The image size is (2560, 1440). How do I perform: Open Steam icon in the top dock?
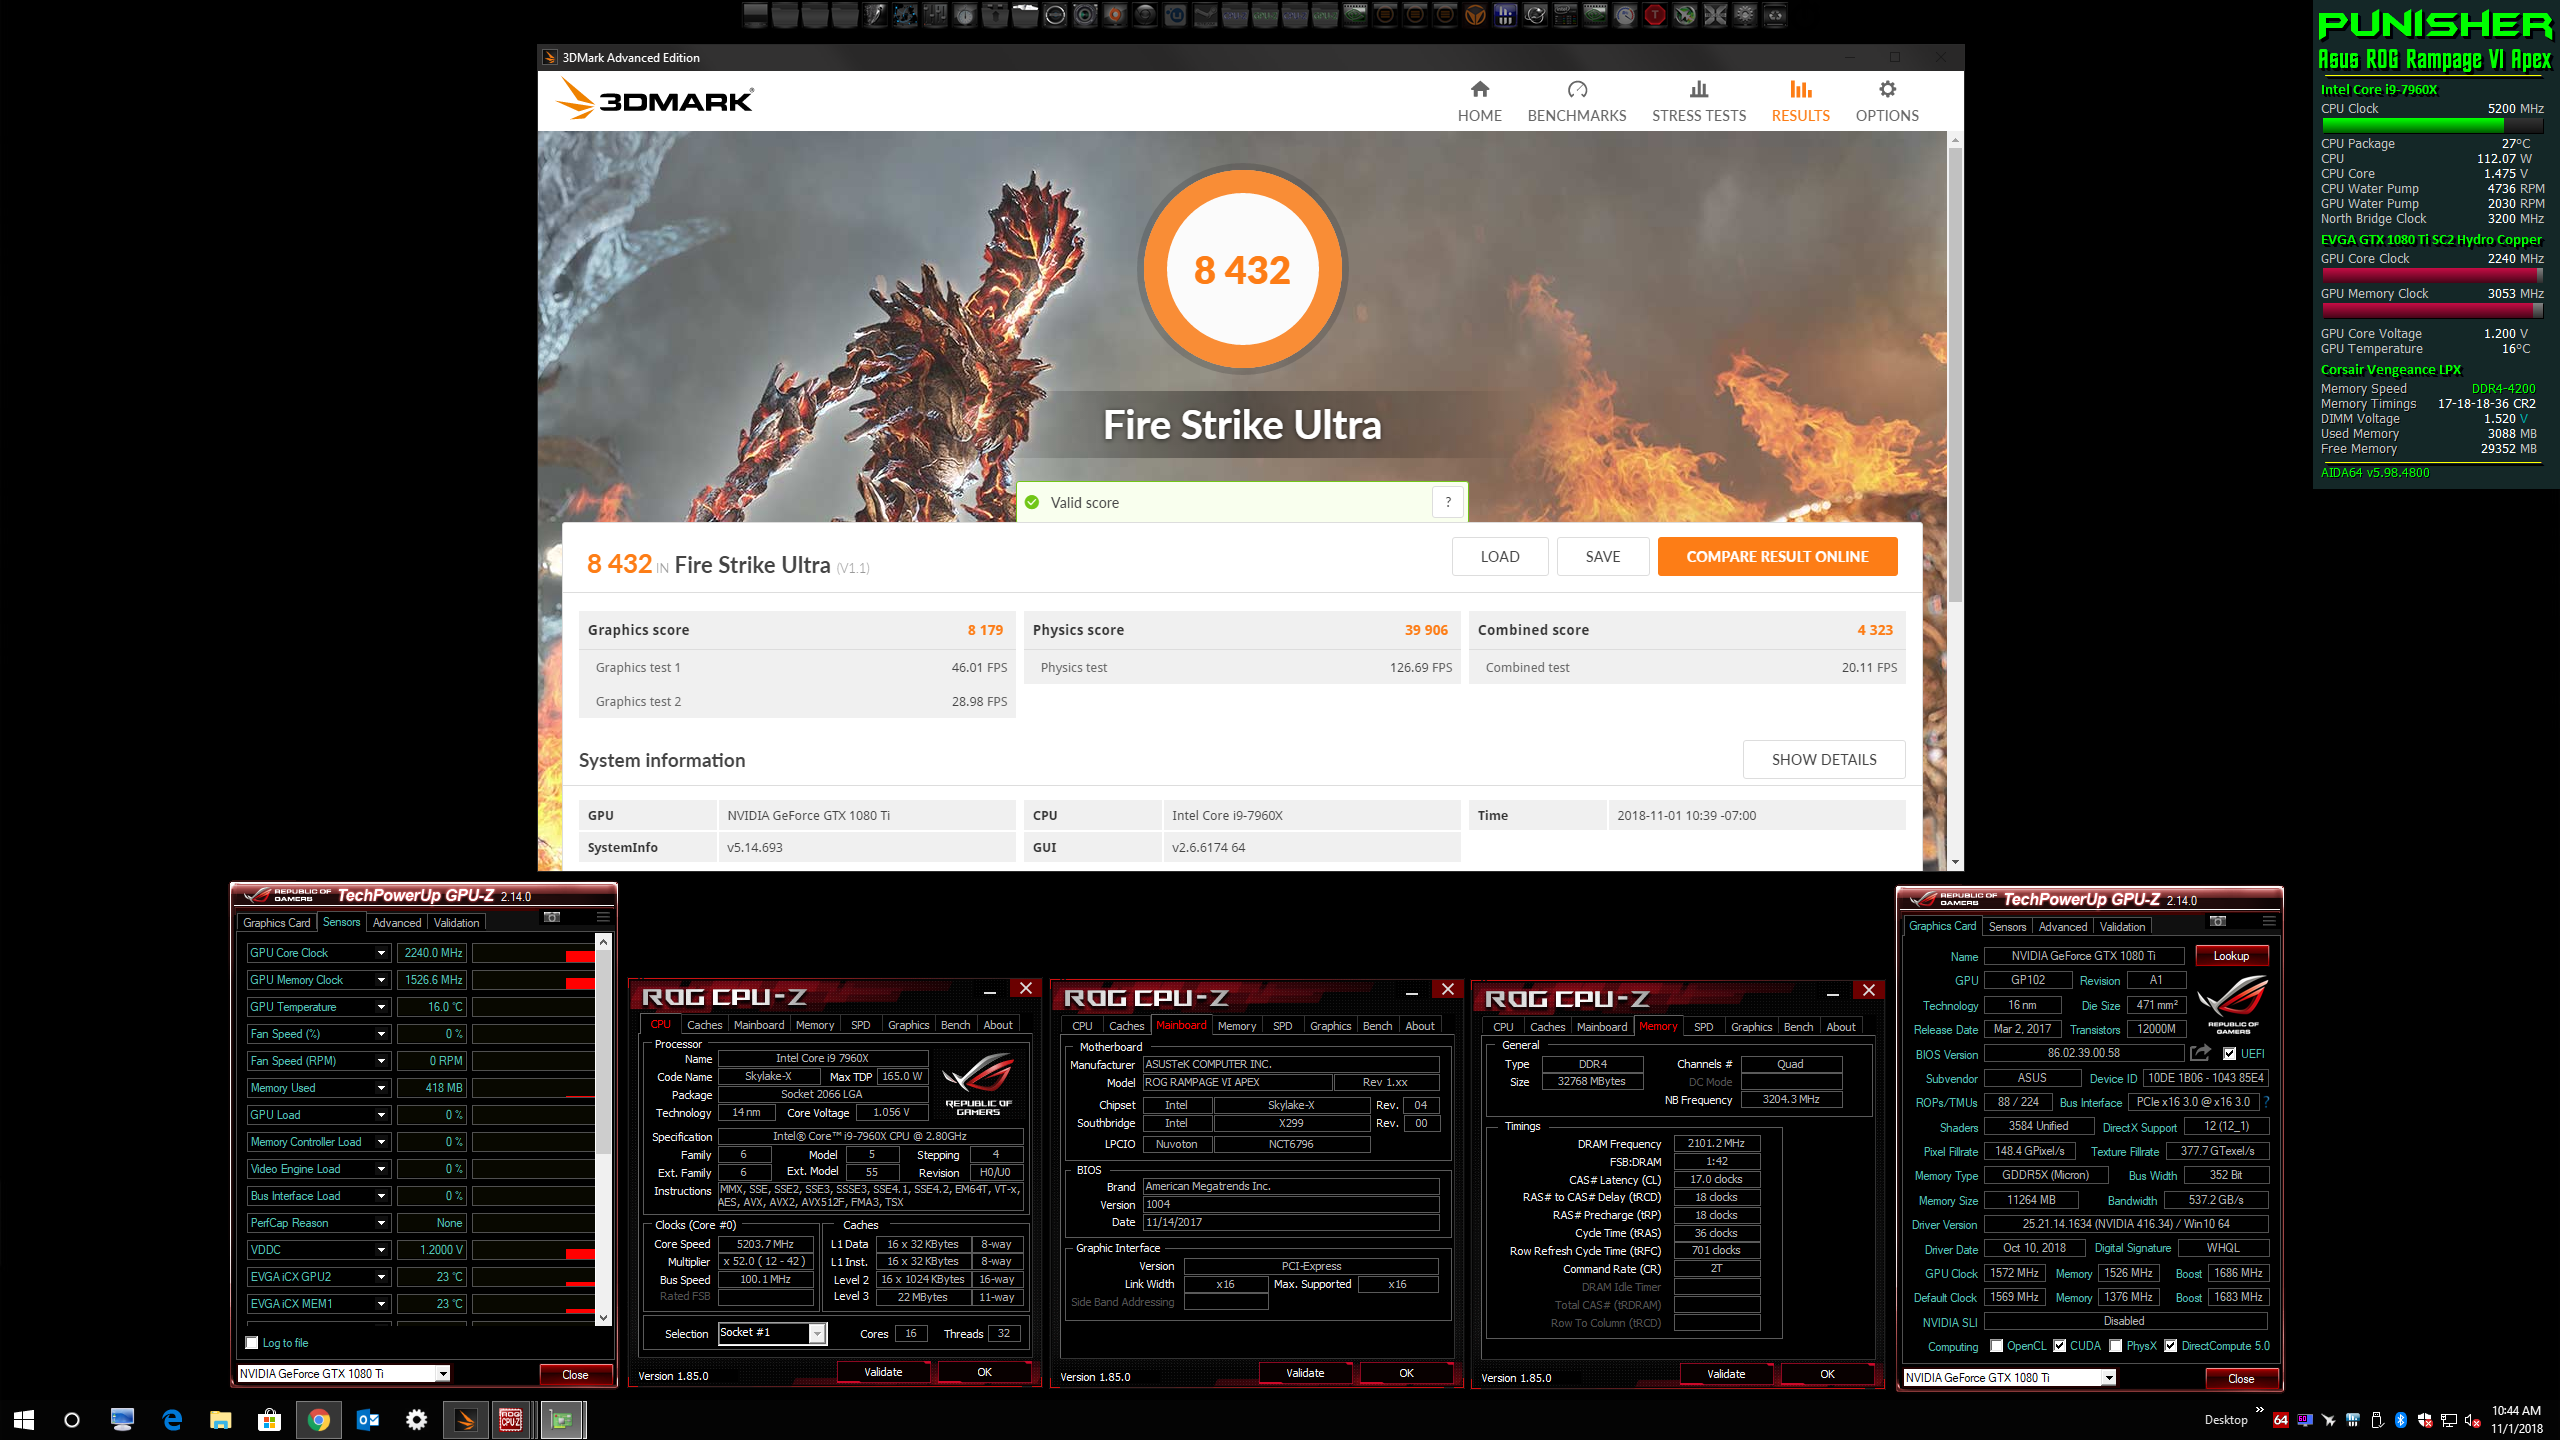tap(1206, 15)
